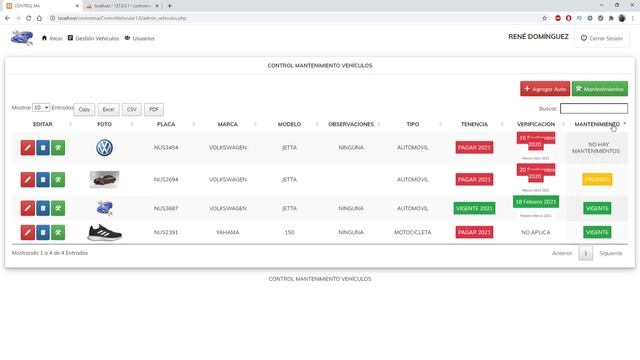Image resolution: width=640 pixels, height=360 pixels.
Task: Delete the Yamaha motorcycle NUS2391
Action: pos(43,232)
